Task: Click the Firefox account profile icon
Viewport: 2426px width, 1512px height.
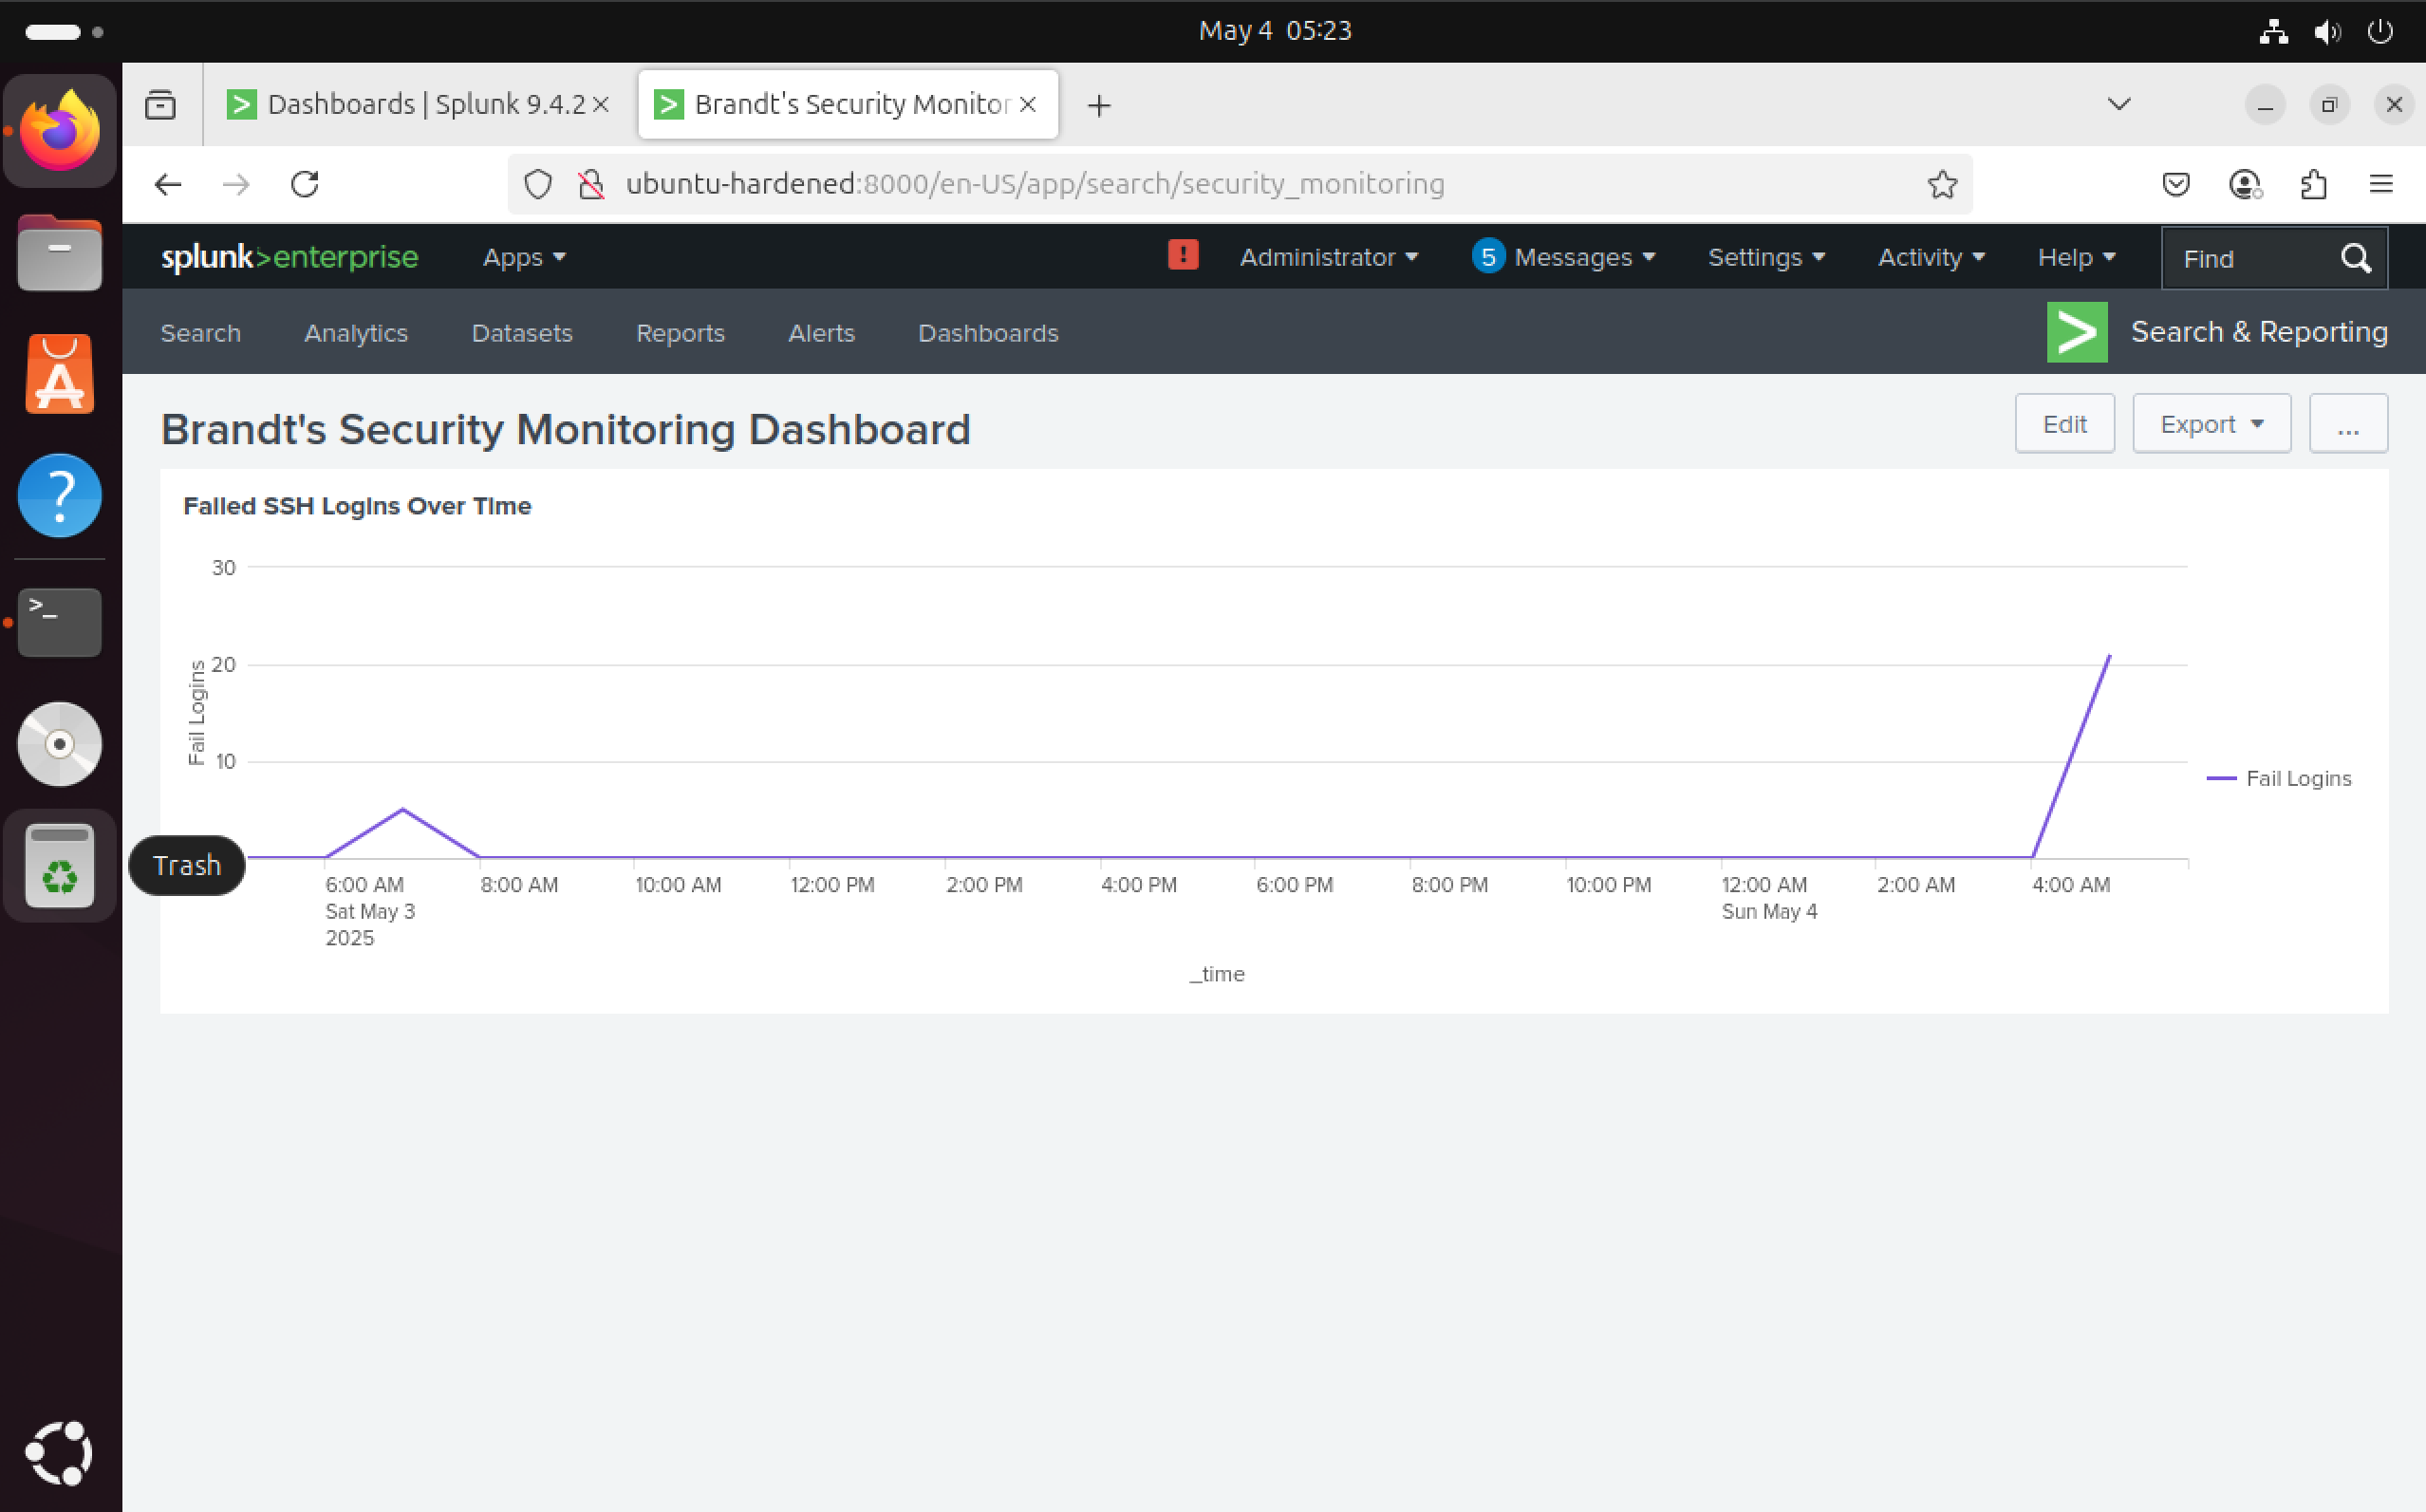Action: 2245,184
